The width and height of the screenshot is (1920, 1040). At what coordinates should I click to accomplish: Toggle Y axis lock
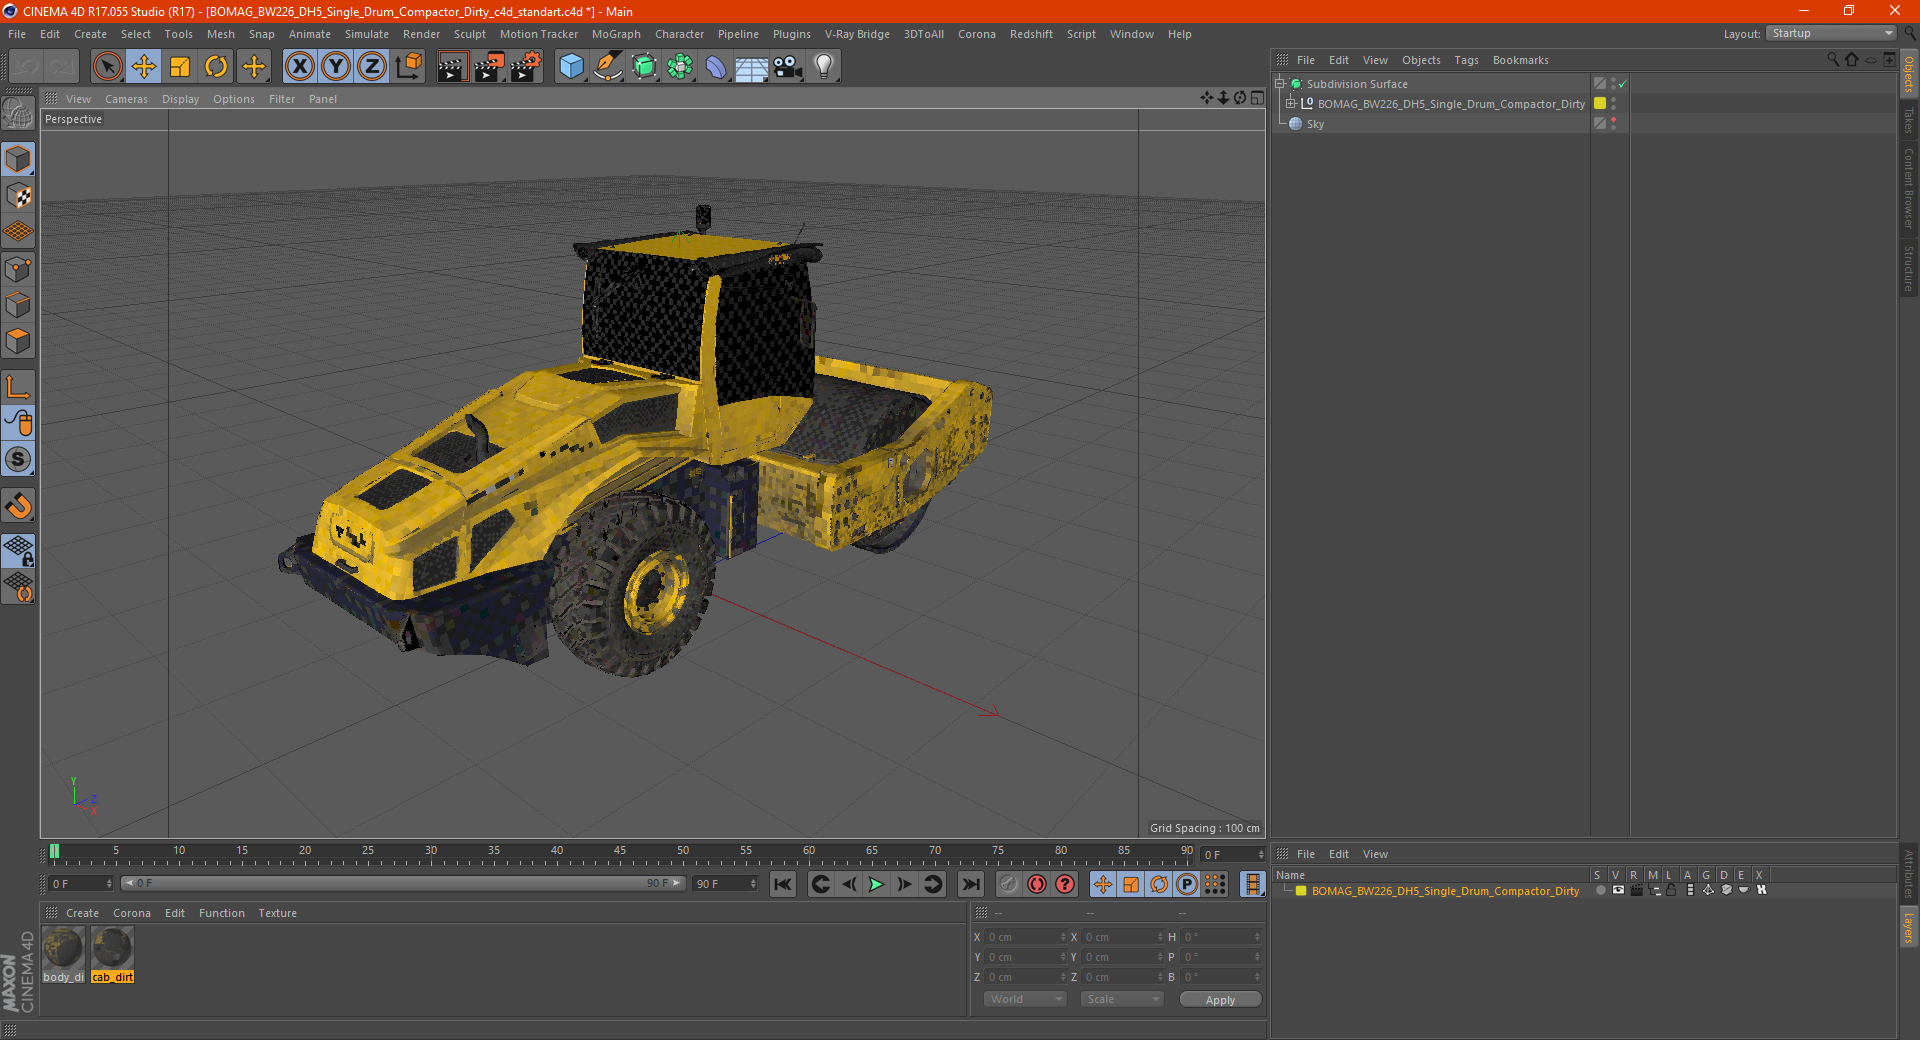coord(336,67)
